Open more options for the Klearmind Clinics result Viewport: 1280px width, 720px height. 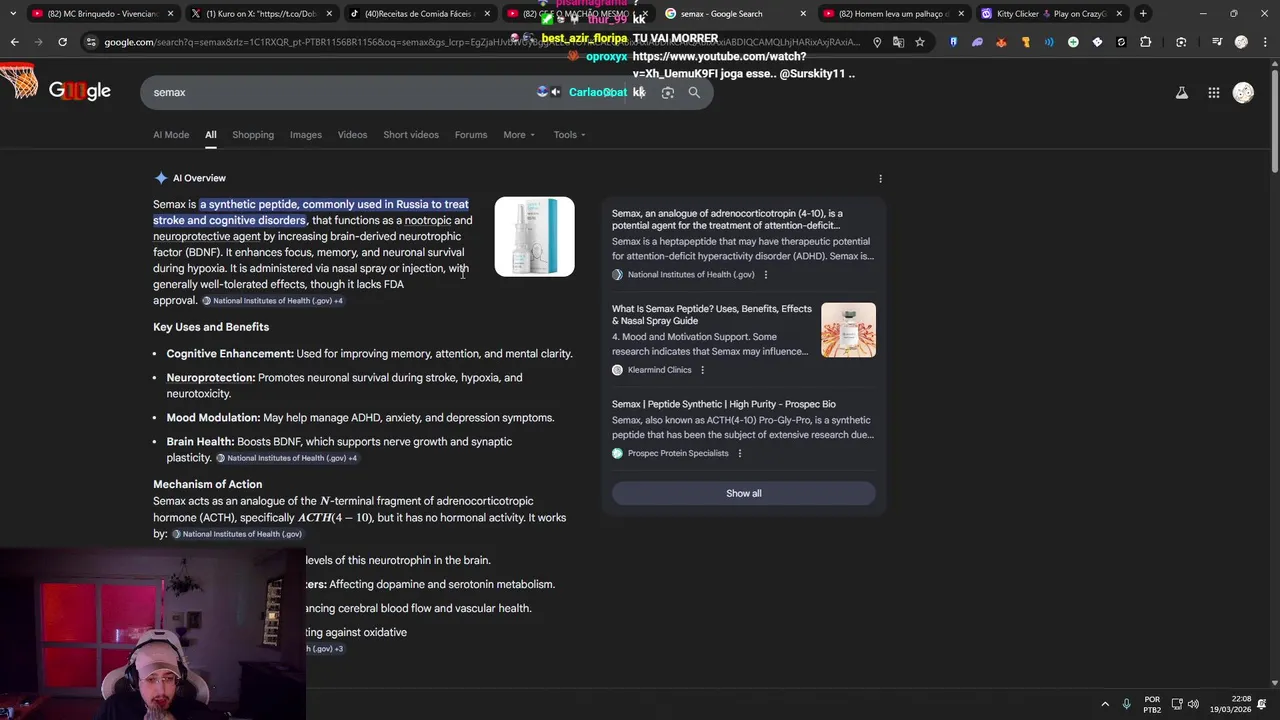702,370
